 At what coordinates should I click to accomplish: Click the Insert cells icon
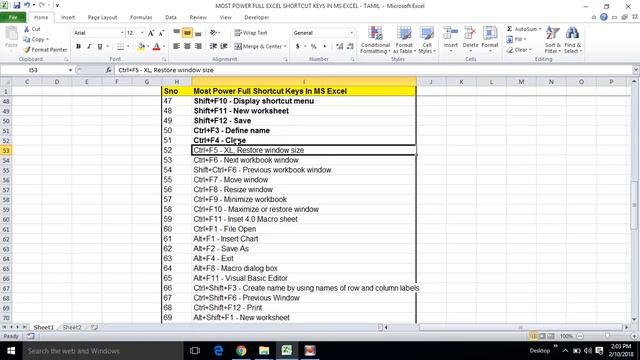(451, 33)
